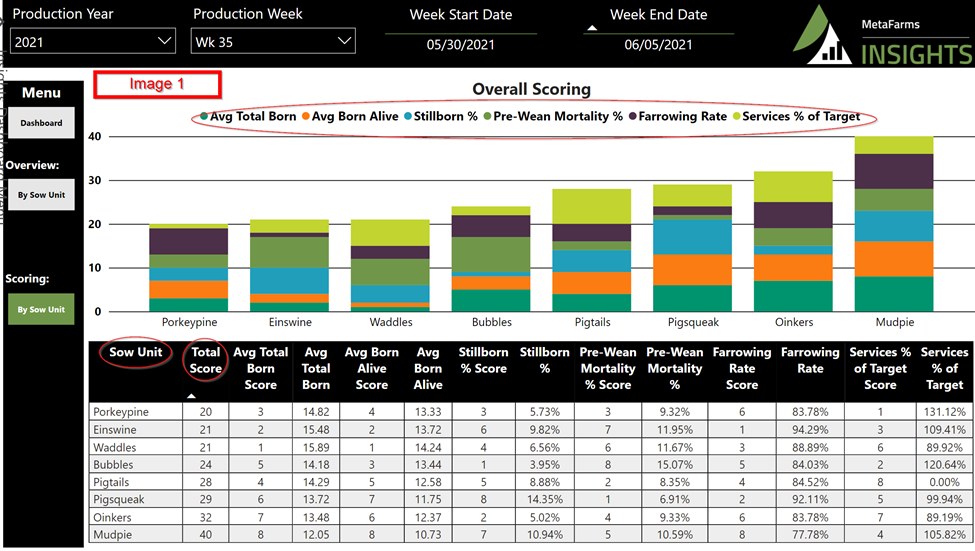Click Week End Date value 06/05/2021
This screenshot has width=975, height=551.
pos(658,45)
